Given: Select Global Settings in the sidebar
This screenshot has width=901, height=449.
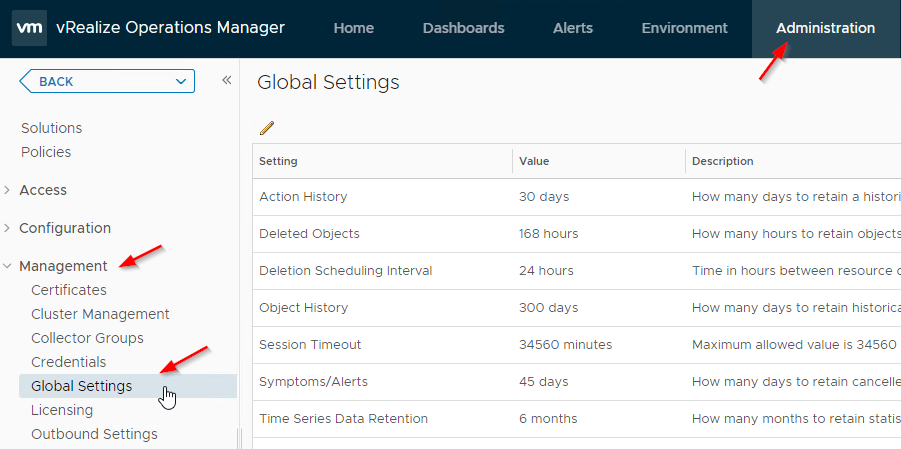Looking at the screenshot, I should click(x=128, y=386).
